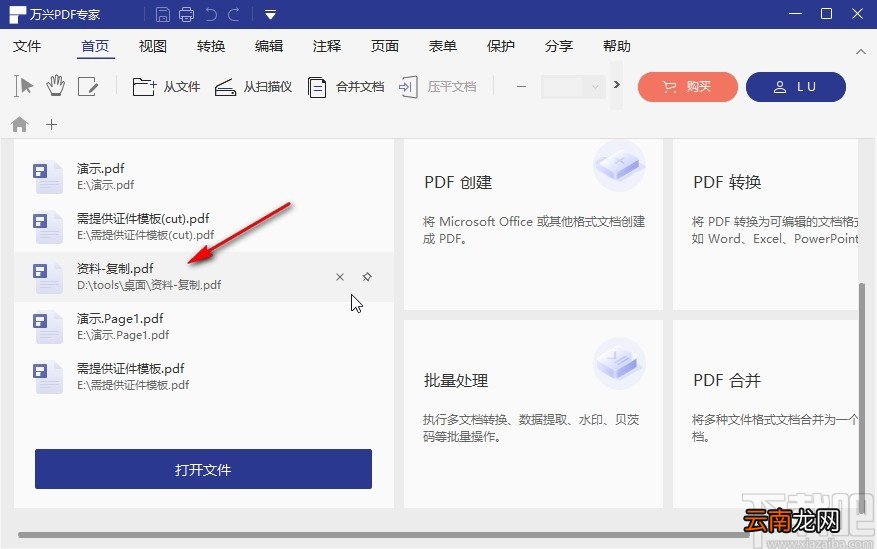Click the 演示.pdf file icon
The width and height of the screenshot is (877, 549).
(48, 177)
